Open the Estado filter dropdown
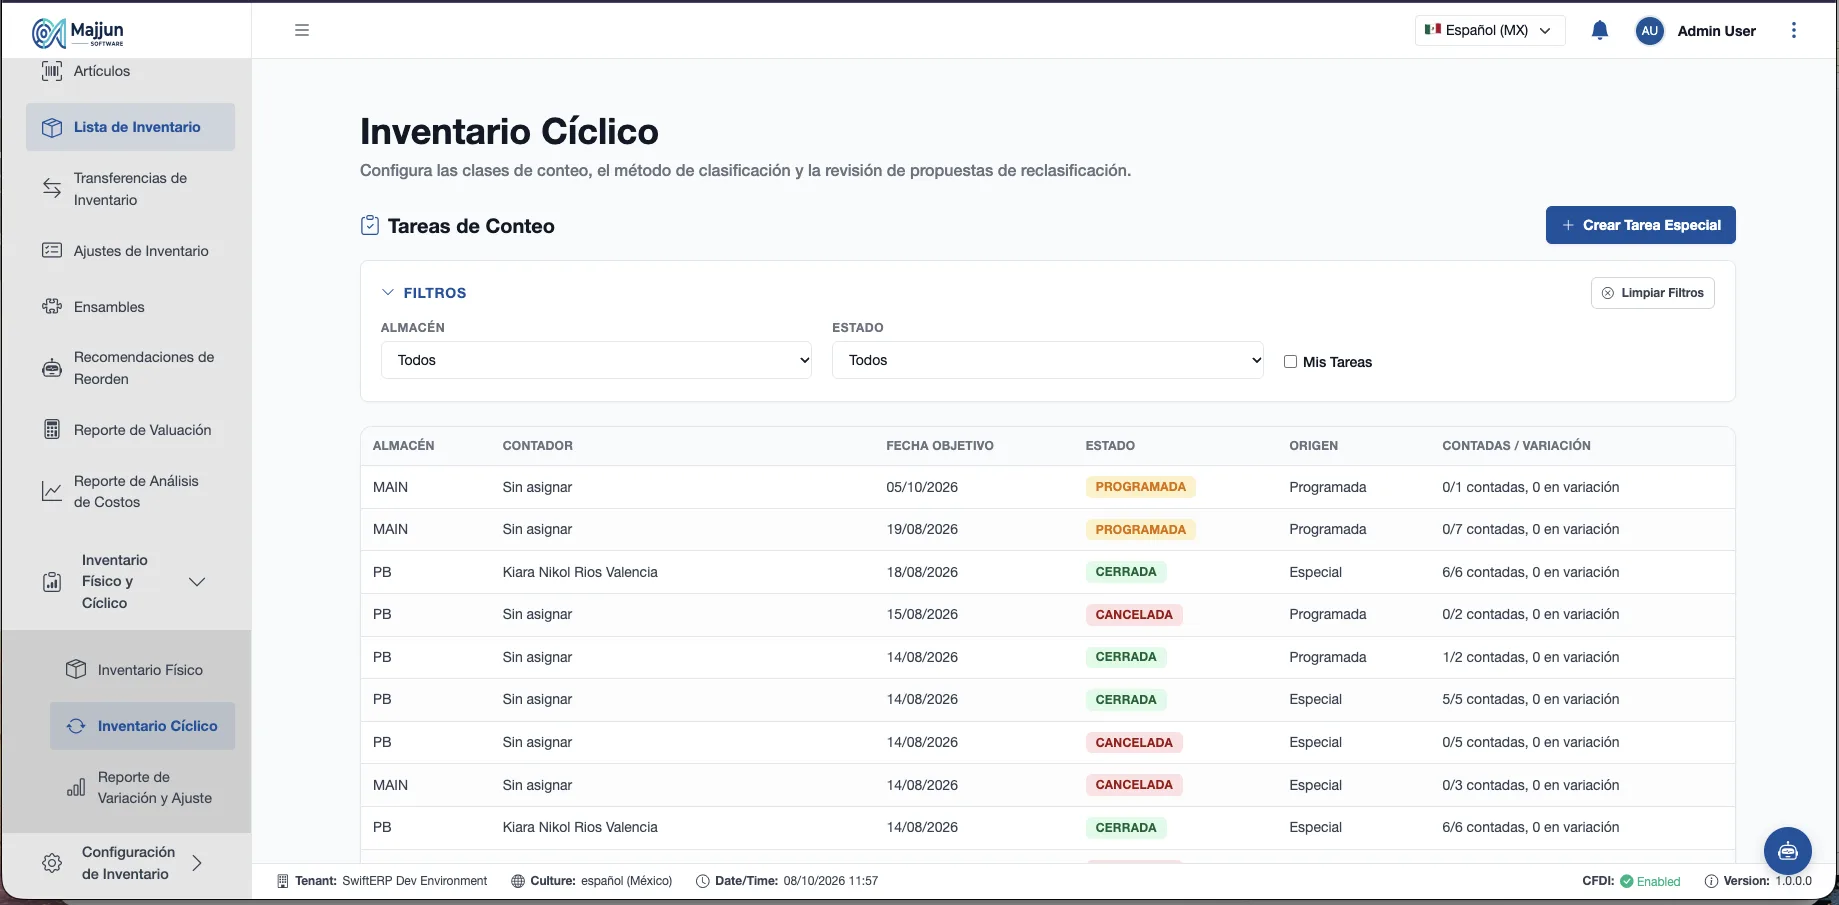1839x905 pixels. coord(1048,360)
